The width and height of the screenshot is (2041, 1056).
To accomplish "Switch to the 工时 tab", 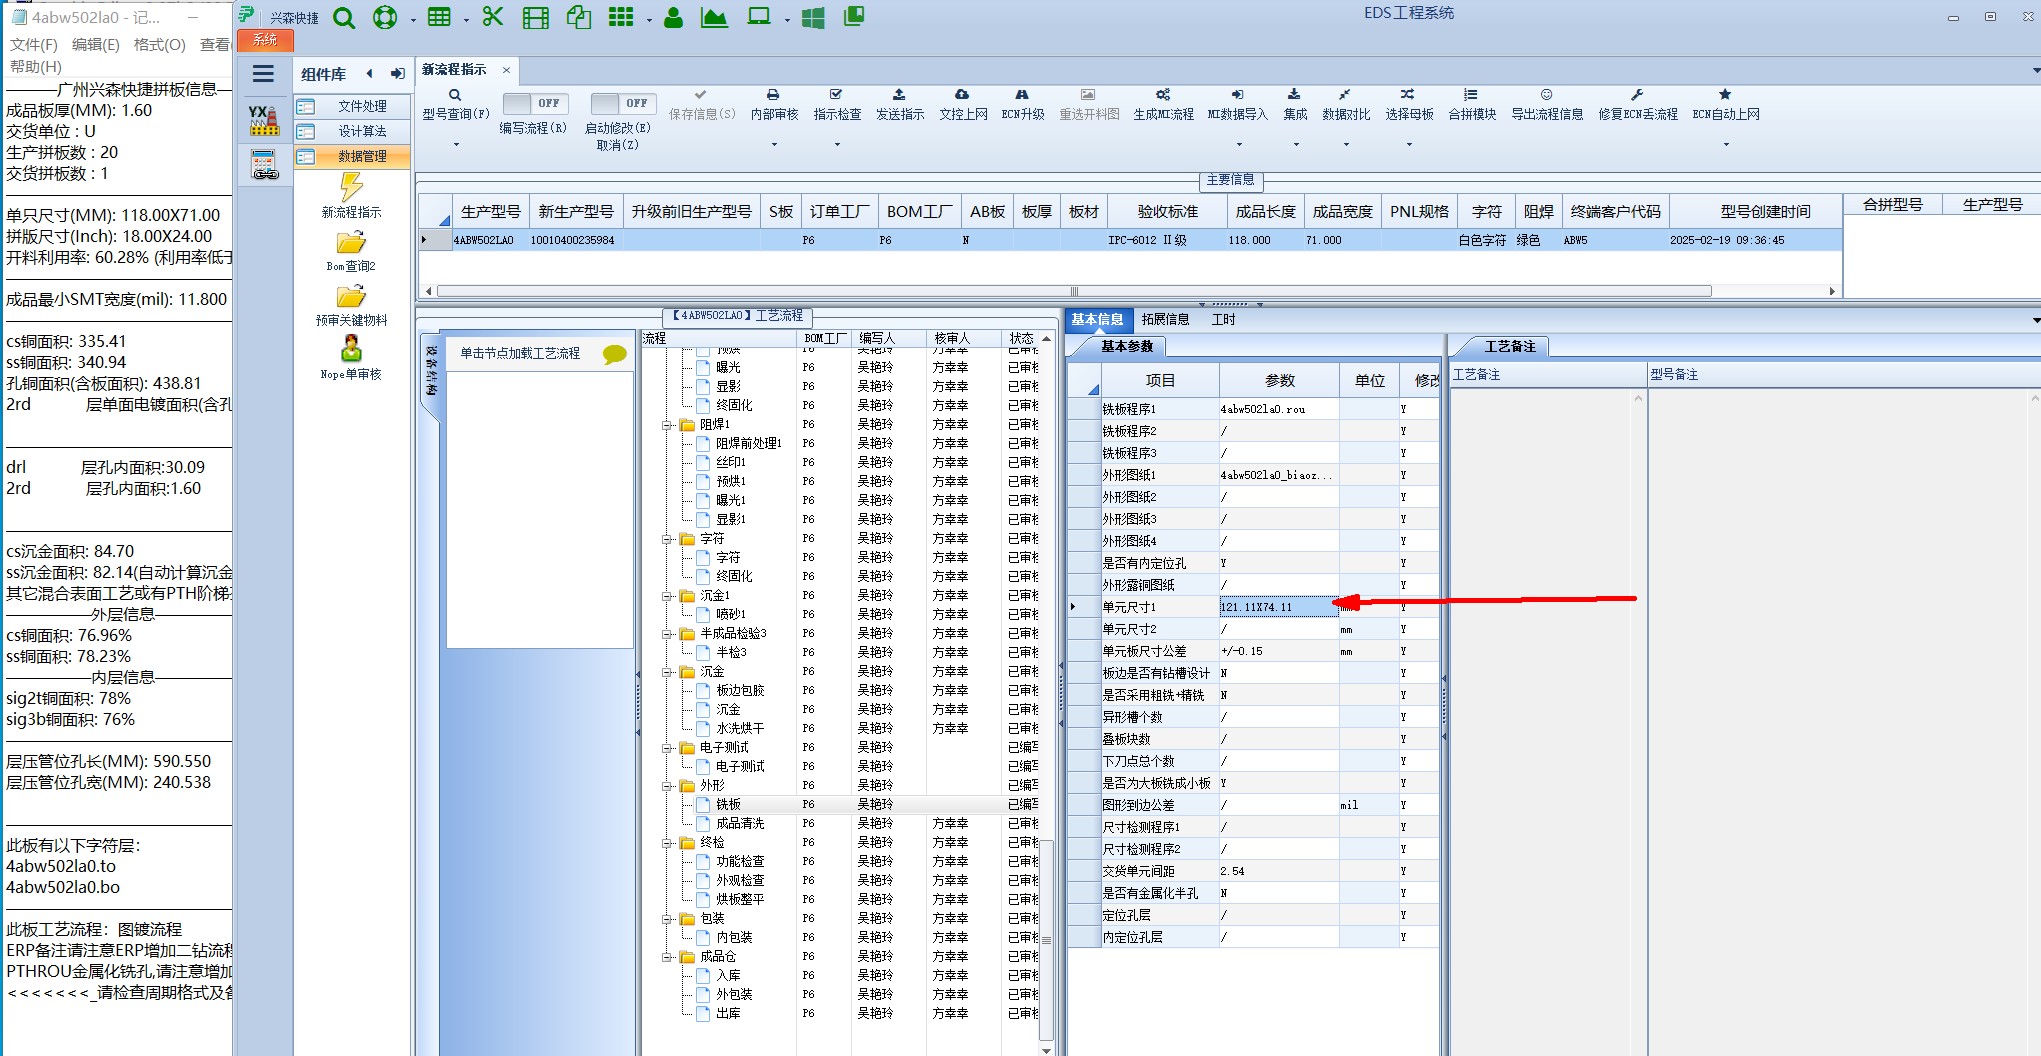I will 1224,320.
